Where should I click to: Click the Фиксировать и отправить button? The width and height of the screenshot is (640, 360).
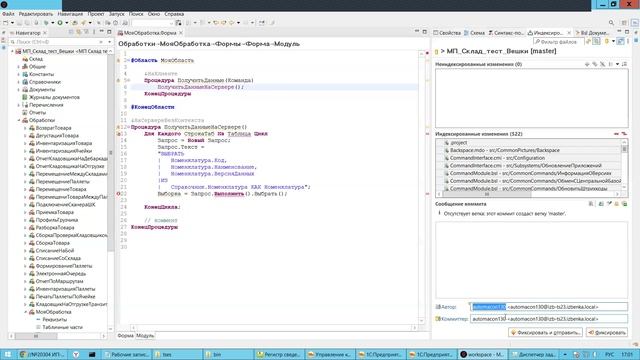tap(545, 332)
